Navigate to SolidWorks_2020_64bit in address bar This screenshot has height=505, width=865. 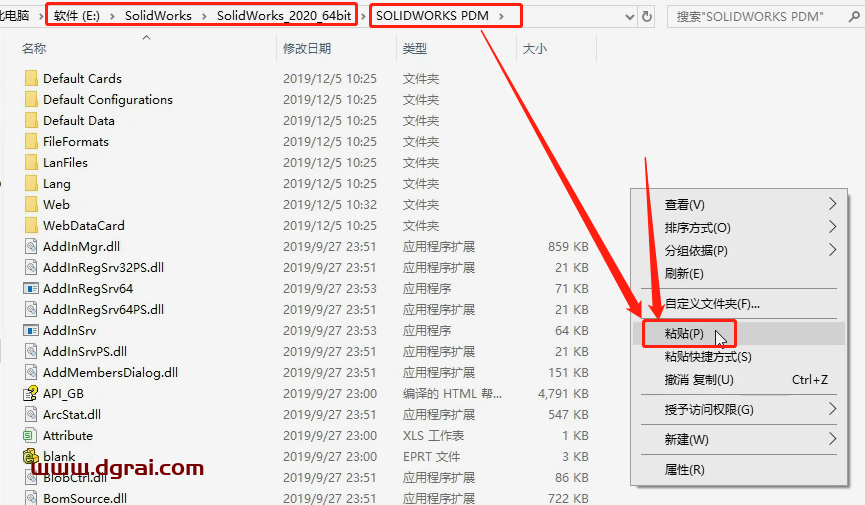[x=284, y=16]
